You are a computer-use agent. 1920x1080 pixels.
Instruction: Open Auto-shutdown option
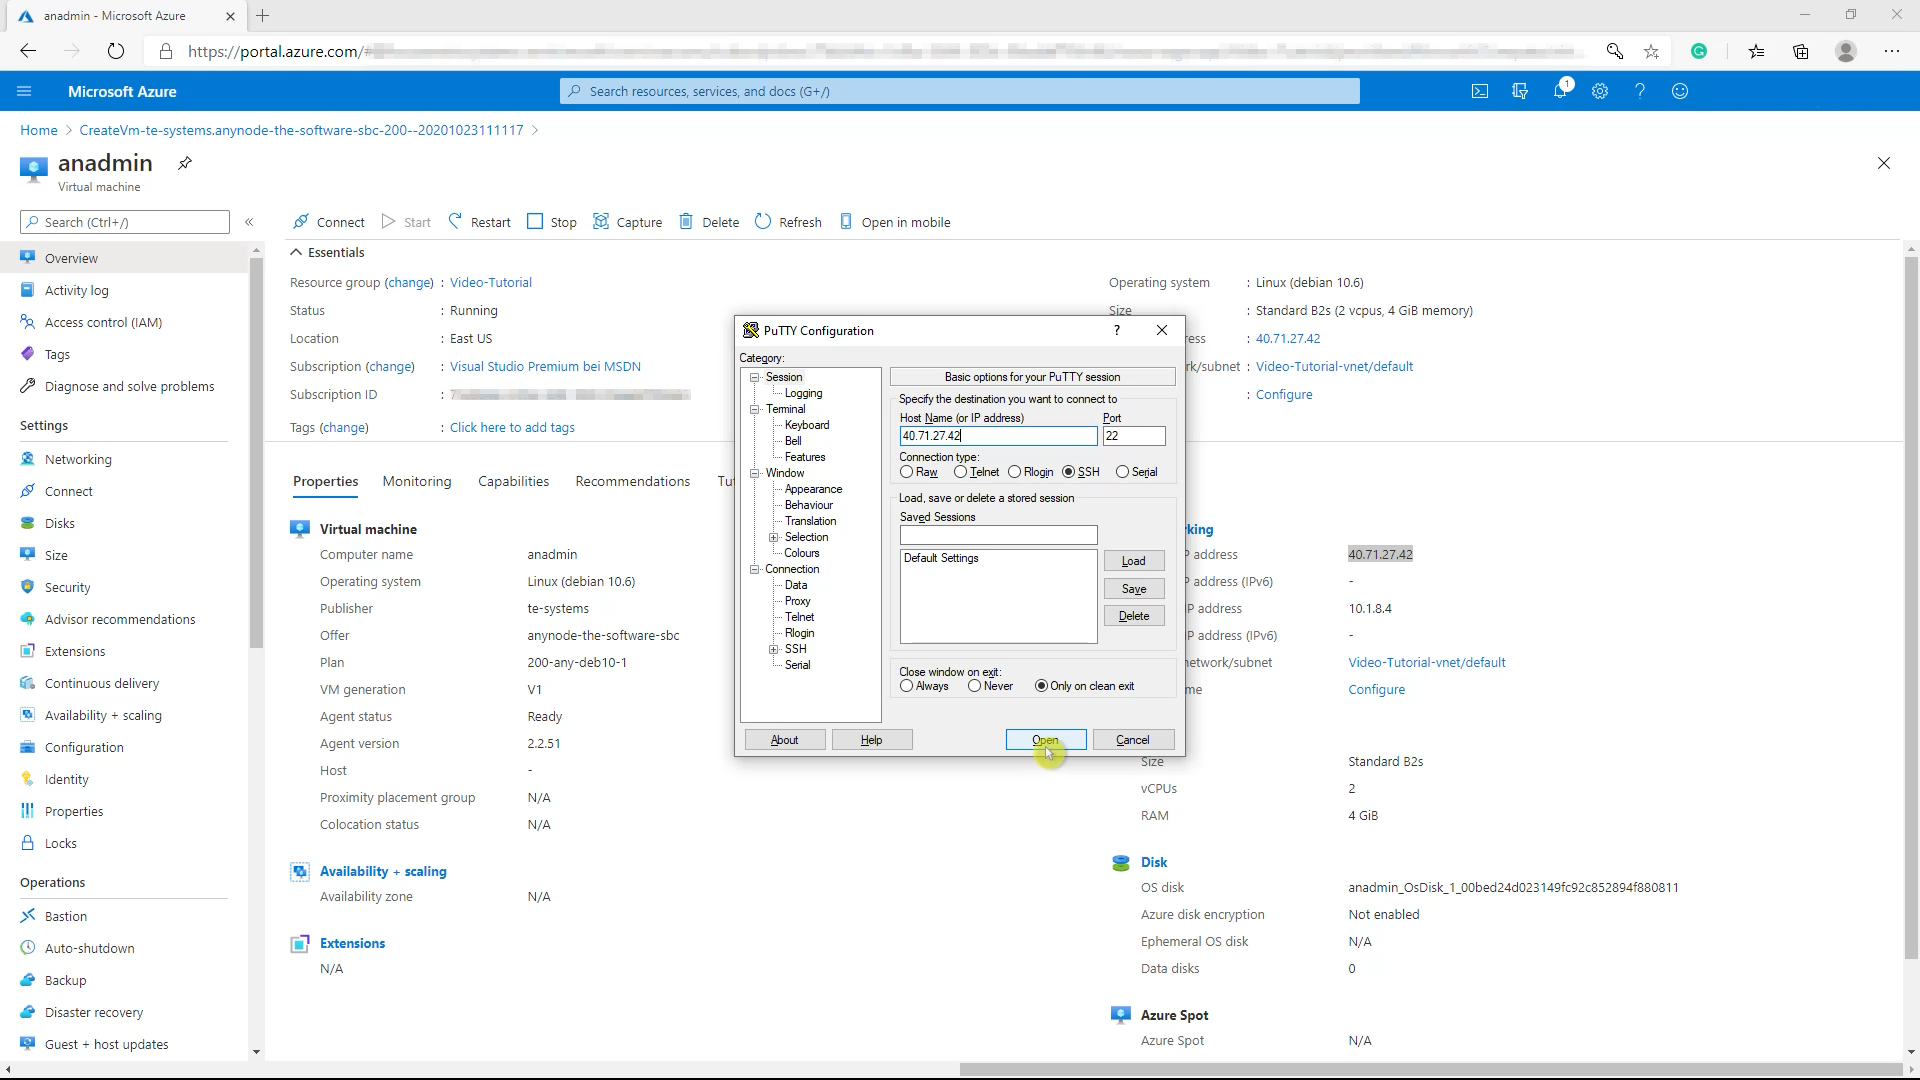click(x=89, y=948)
